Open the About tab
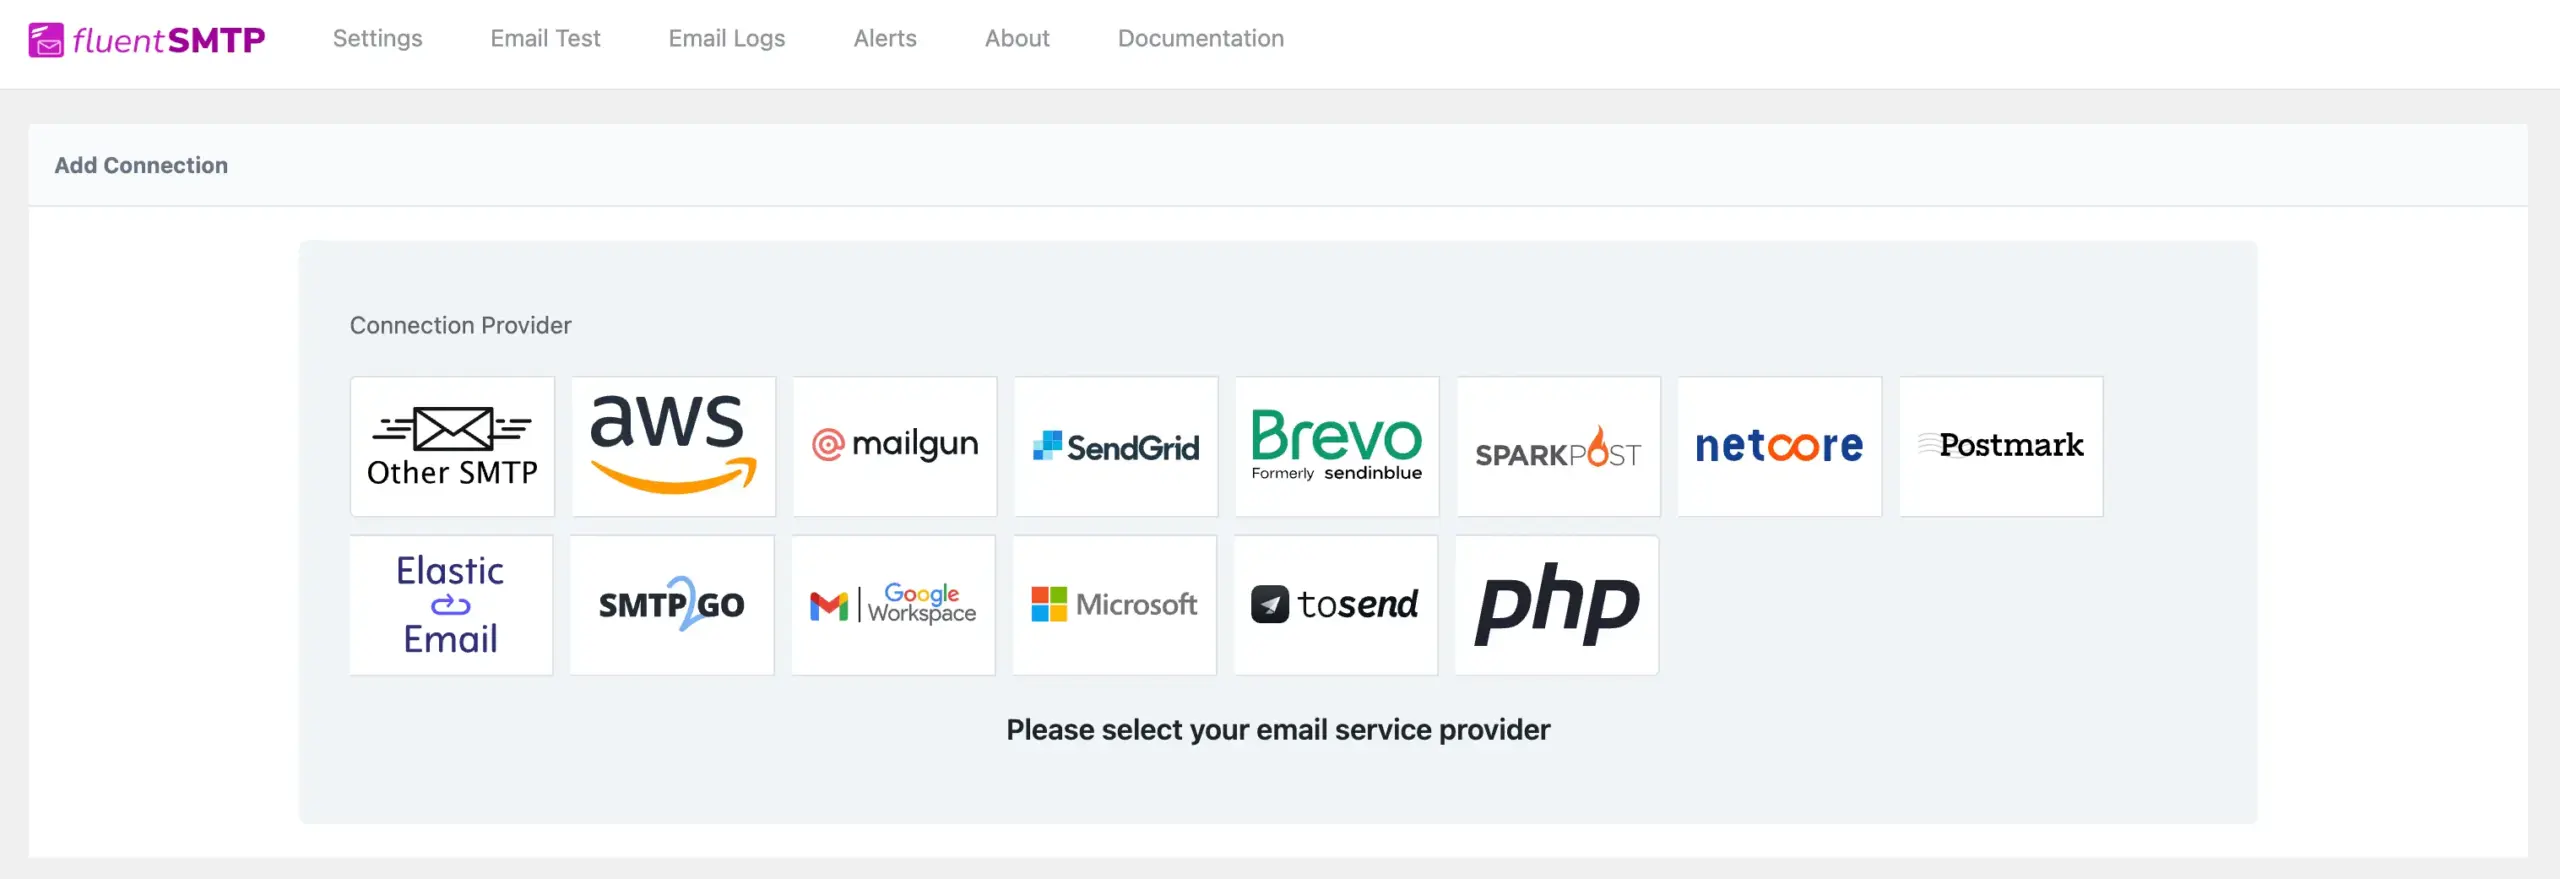 coord(1017,38)
